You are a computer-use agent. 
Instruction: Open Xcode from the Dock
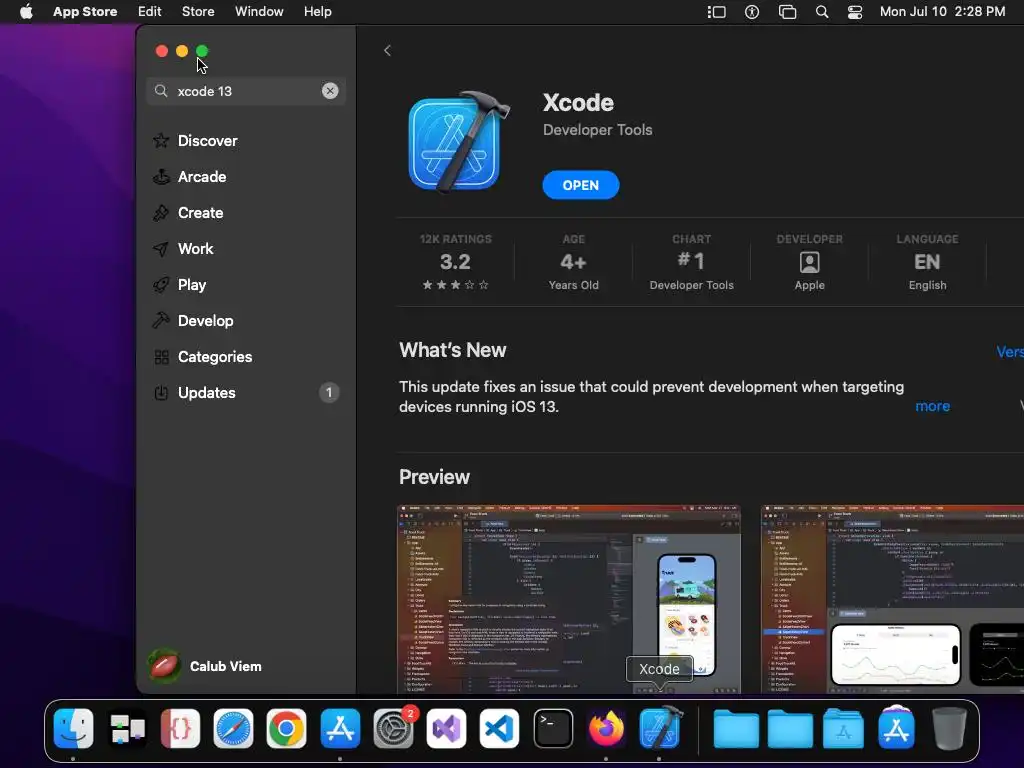[660, 728]
